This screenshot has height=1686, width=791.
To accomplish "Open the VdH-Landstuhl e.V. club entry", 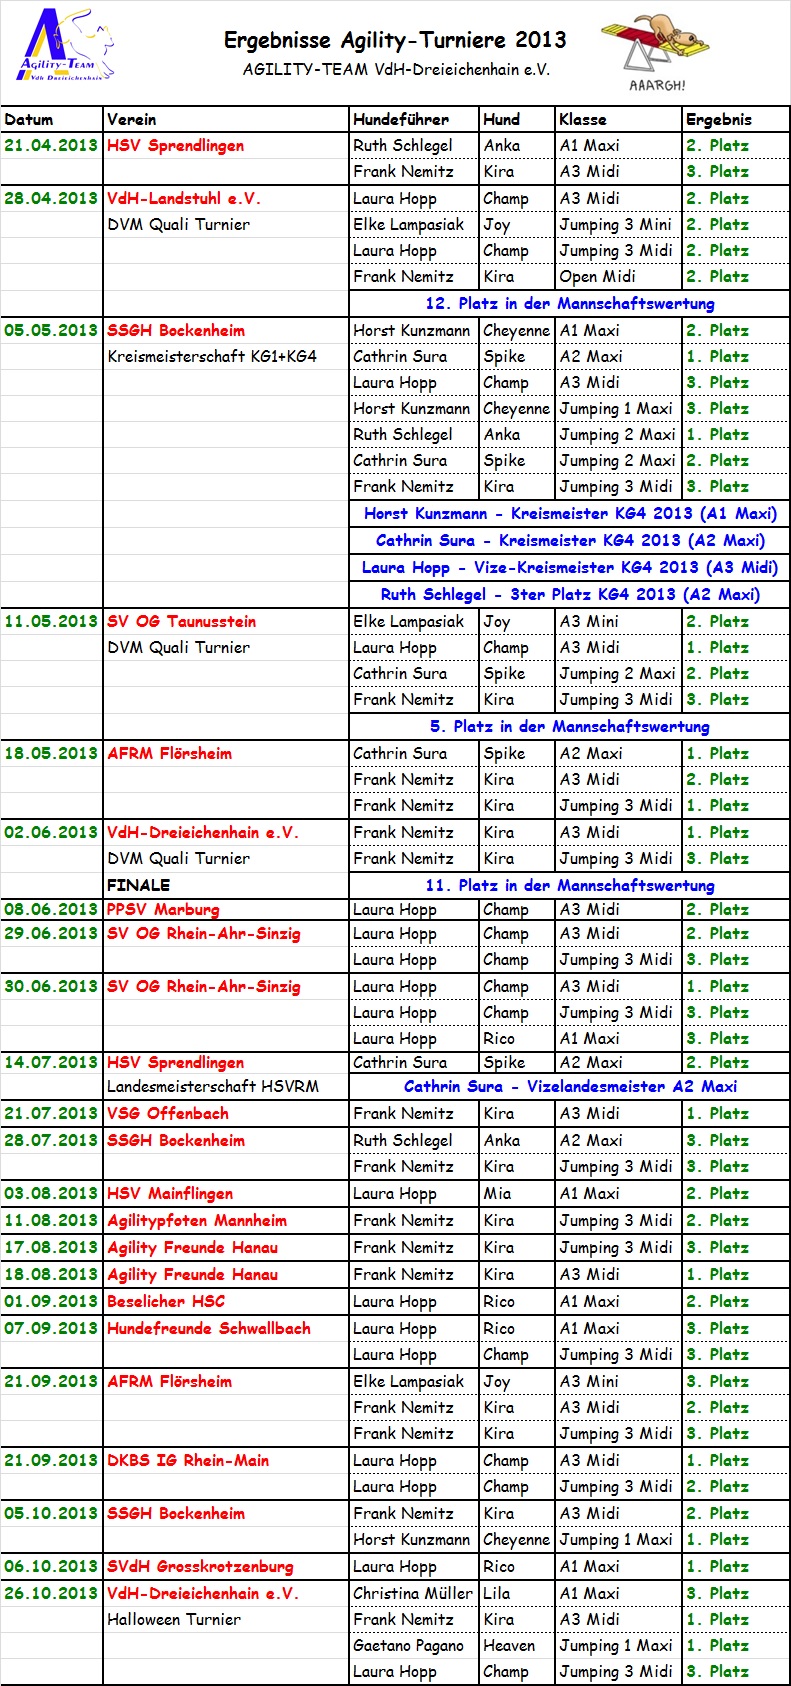I will (184, 198).
